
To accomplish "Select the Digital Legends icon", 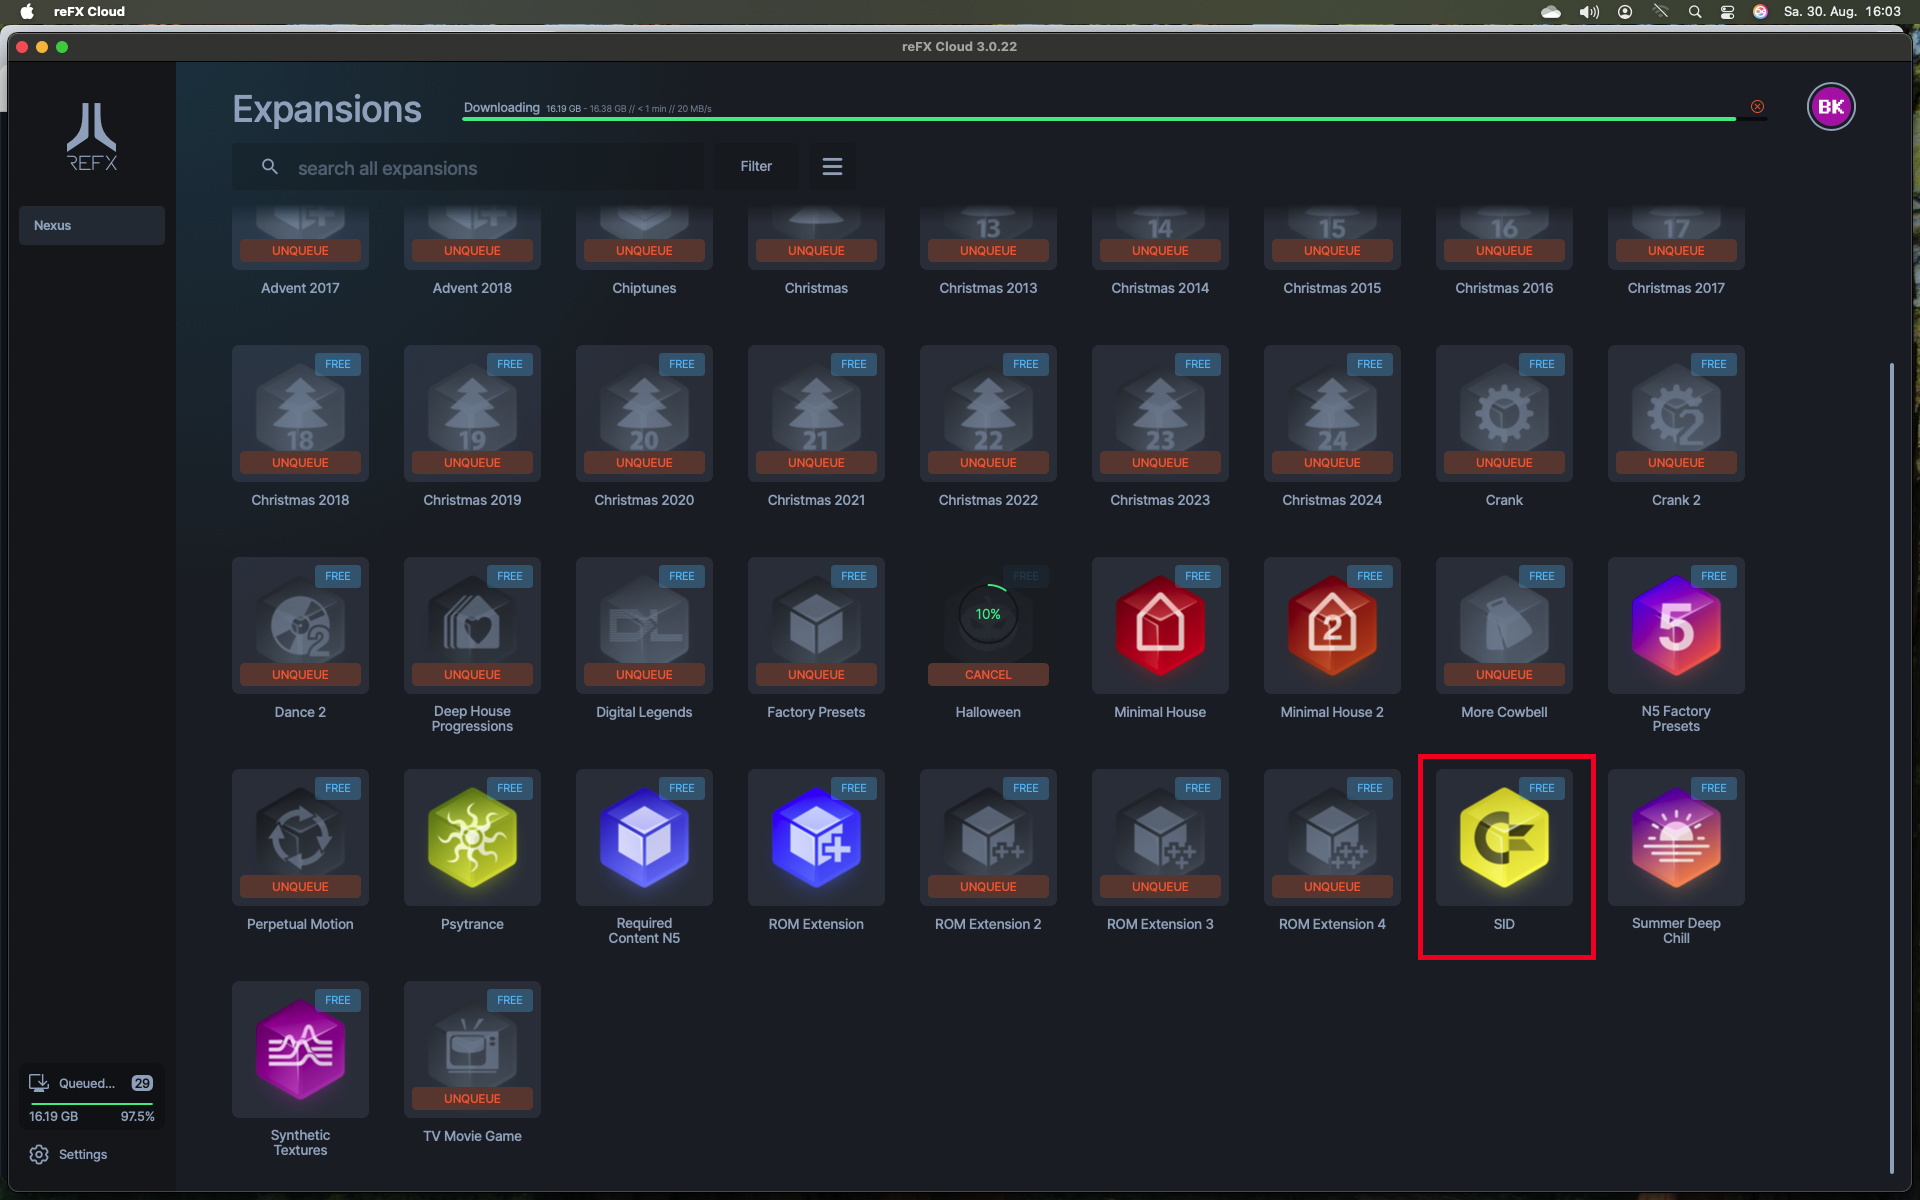I will (644, 624).
